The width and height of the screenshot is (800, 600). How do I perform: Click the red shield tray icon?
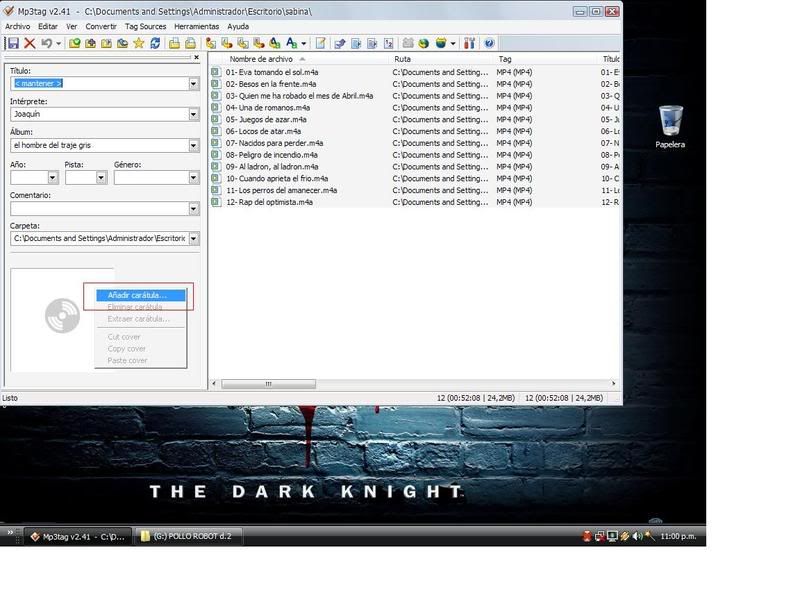pos(587,536)
